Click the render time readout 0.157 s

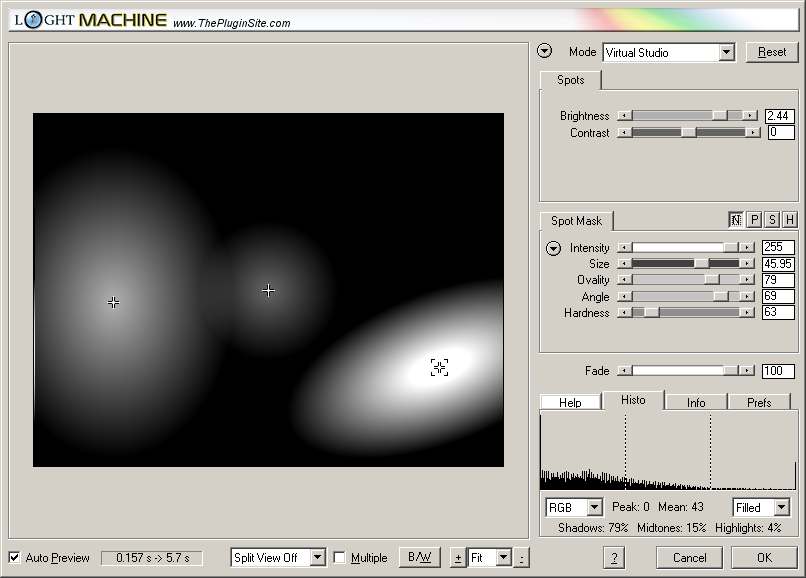point(152,558)
